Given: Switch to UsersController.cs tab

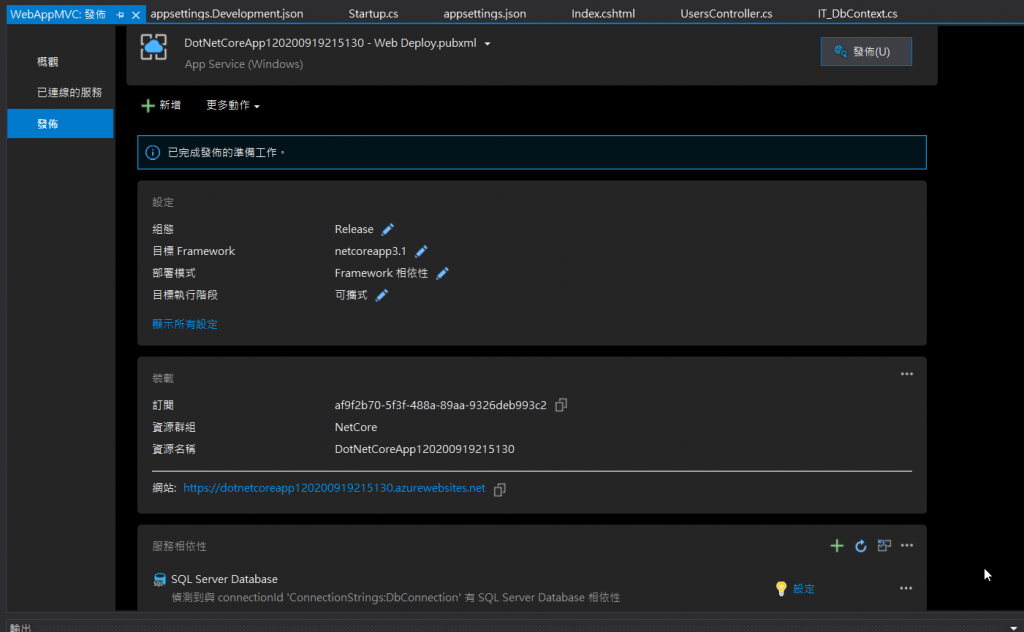Looking at the screenshot, I should [726, 14].
